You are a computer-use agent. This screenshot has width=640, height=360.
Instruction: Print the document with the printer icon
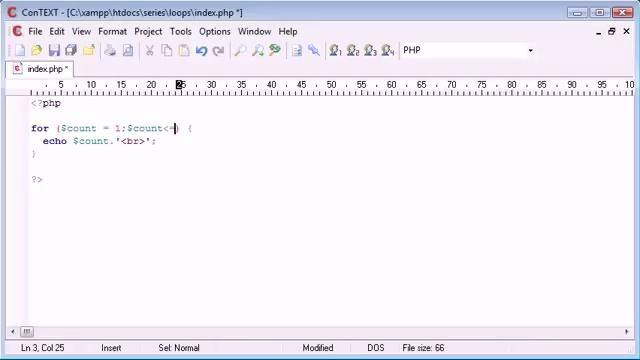click(110, 51)
